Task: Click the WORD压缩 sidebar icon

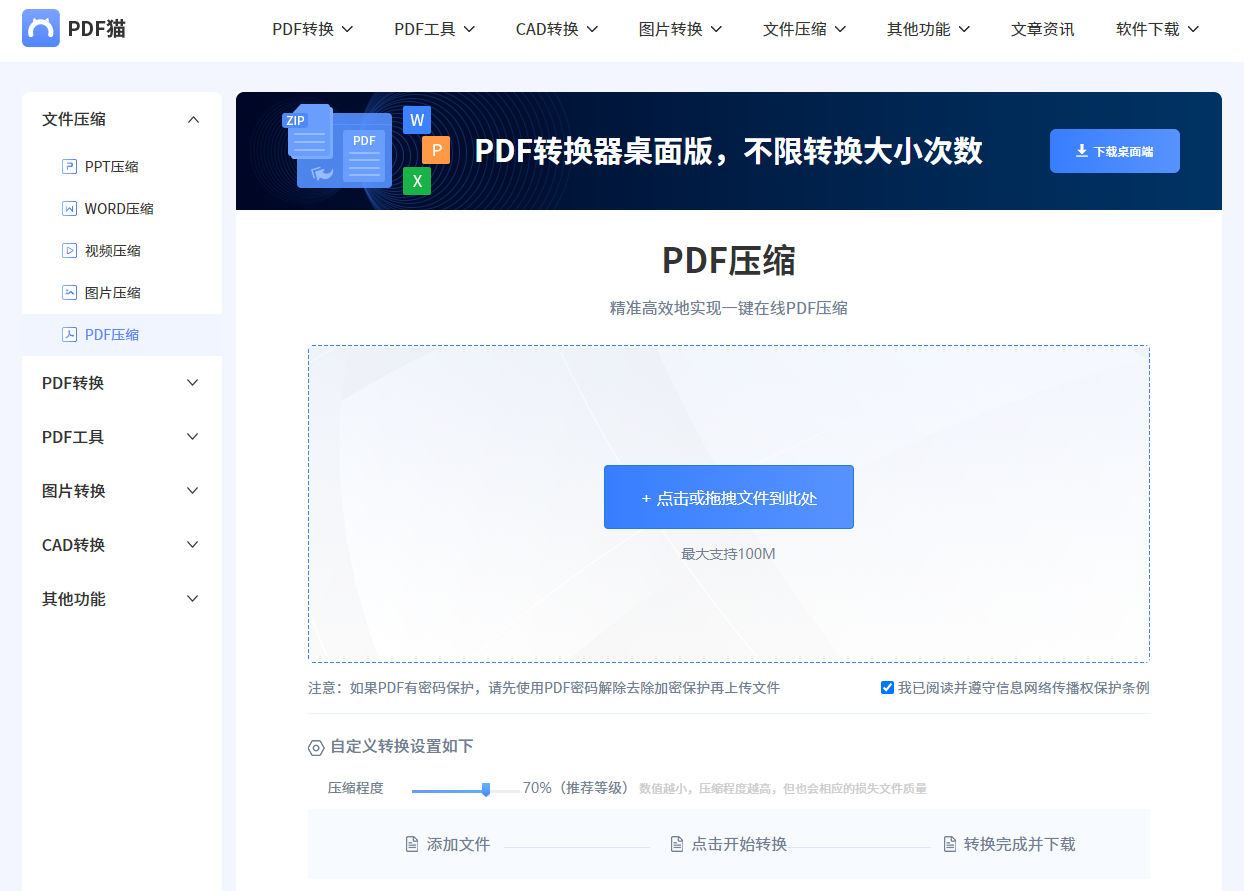Action: [69, 209]
